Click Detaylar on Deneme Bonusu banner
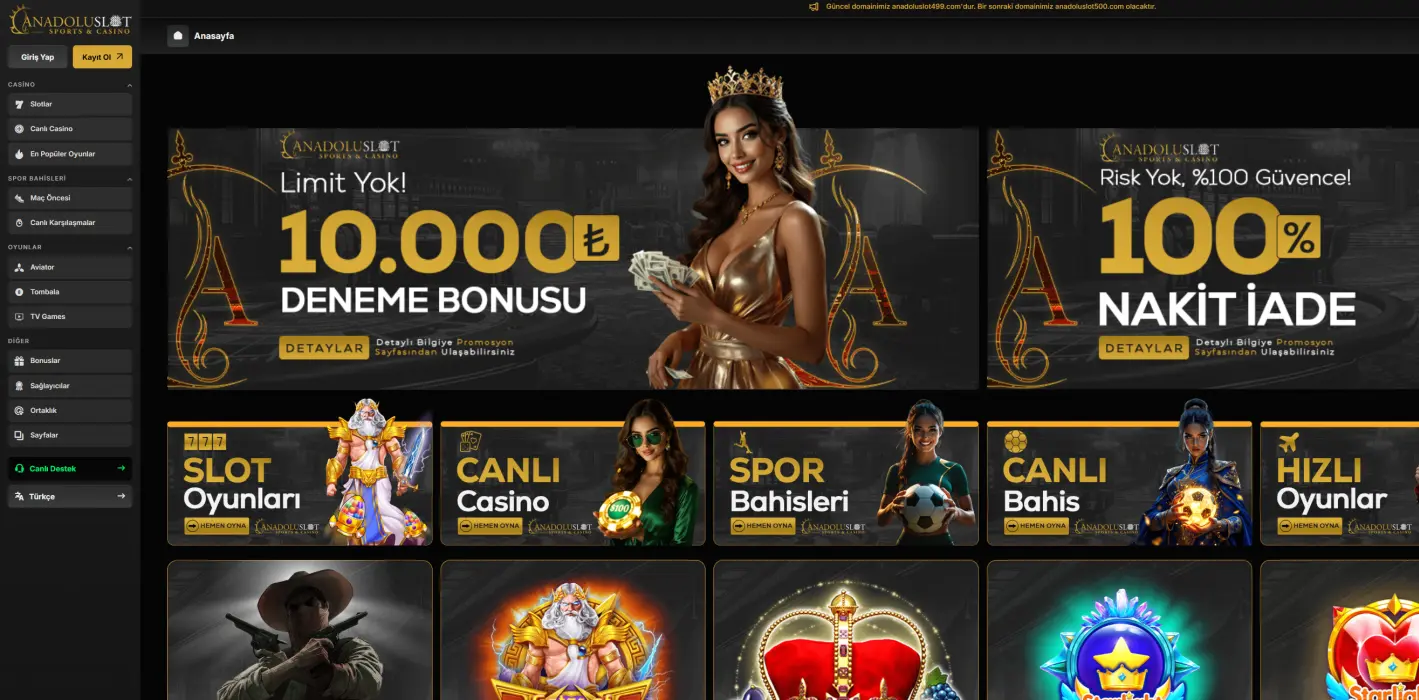This screenshot has width=1419, height=700. coord(324,348)
